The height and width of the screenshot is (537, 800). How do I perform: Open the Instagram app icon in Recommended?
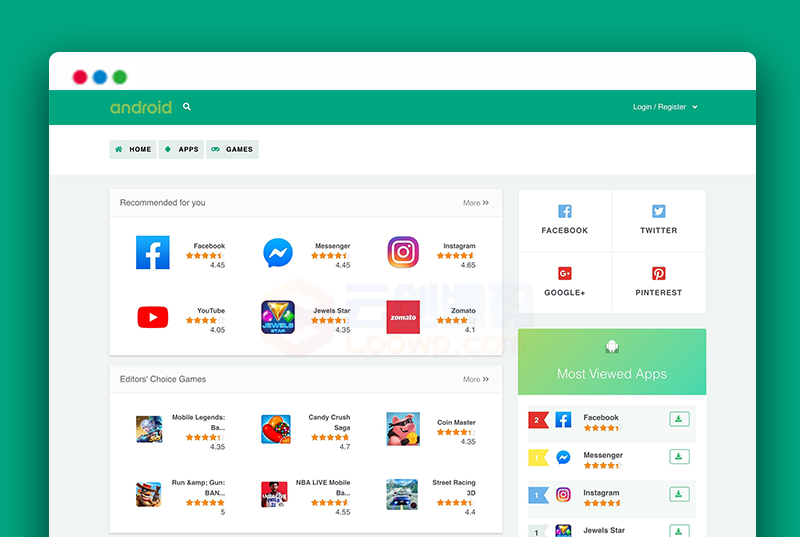tap(403, 252)
